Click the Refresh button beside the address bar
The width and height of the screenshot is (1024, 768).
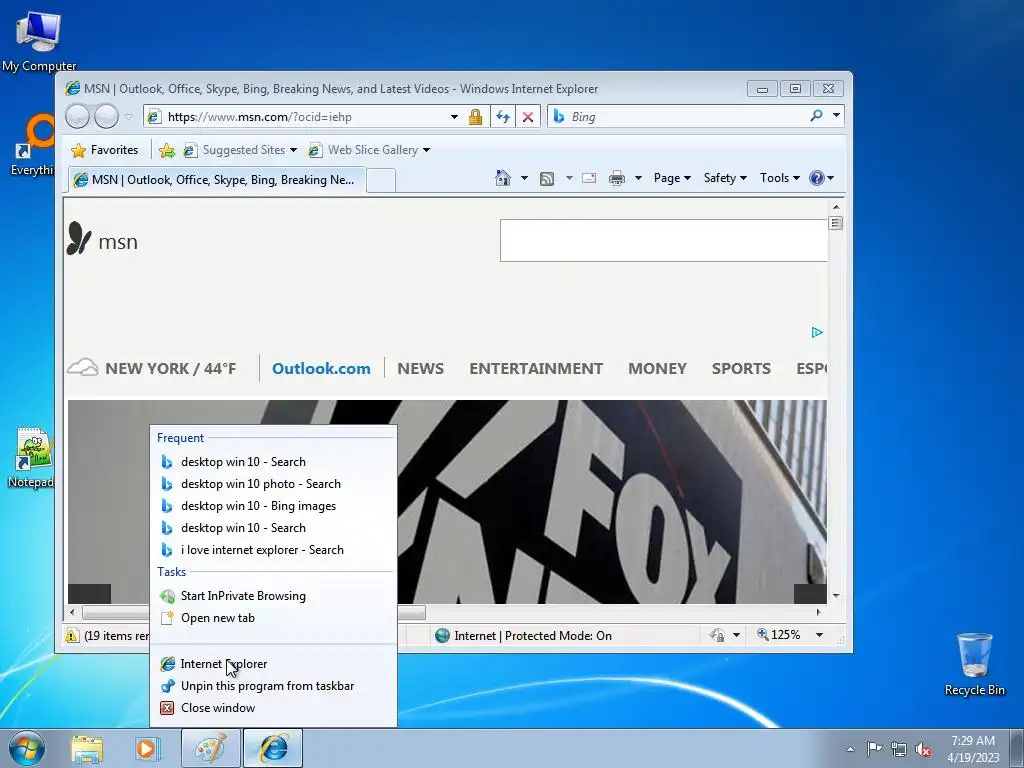[x=502, y=117]
